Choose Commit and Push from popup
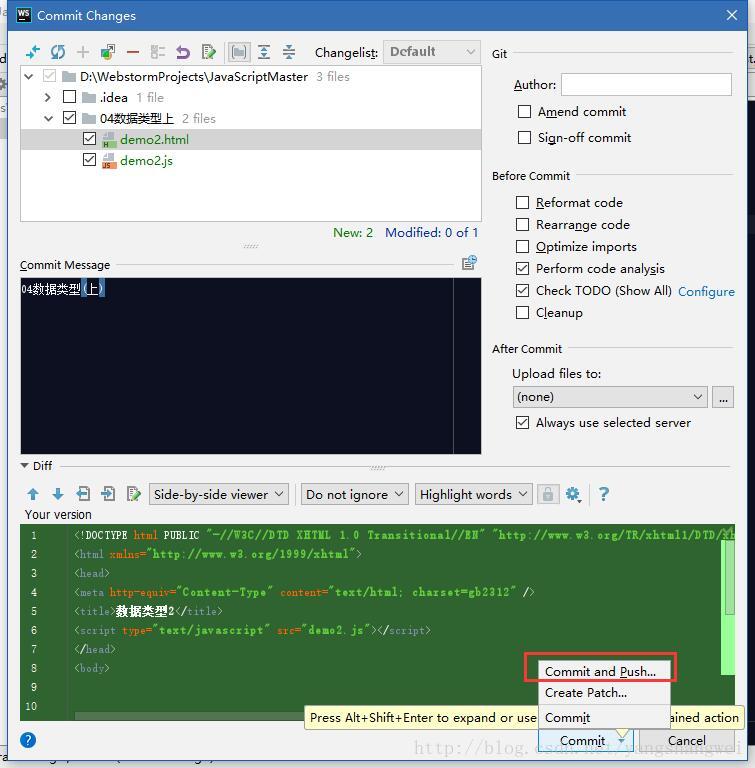Viewport: 755px width, 768px height. 600,671
